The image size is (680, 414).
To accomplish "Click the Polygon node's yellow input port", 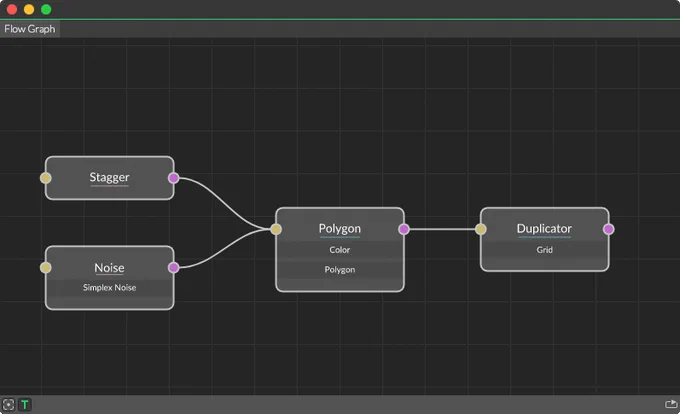I will click(x=276, y=229).
